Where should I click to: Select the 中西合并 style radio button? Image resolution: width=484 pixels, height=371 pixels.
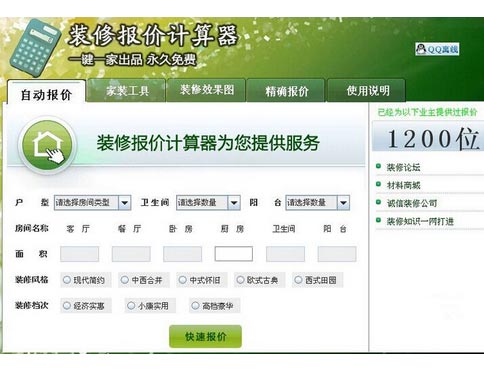tap(125, 280)
